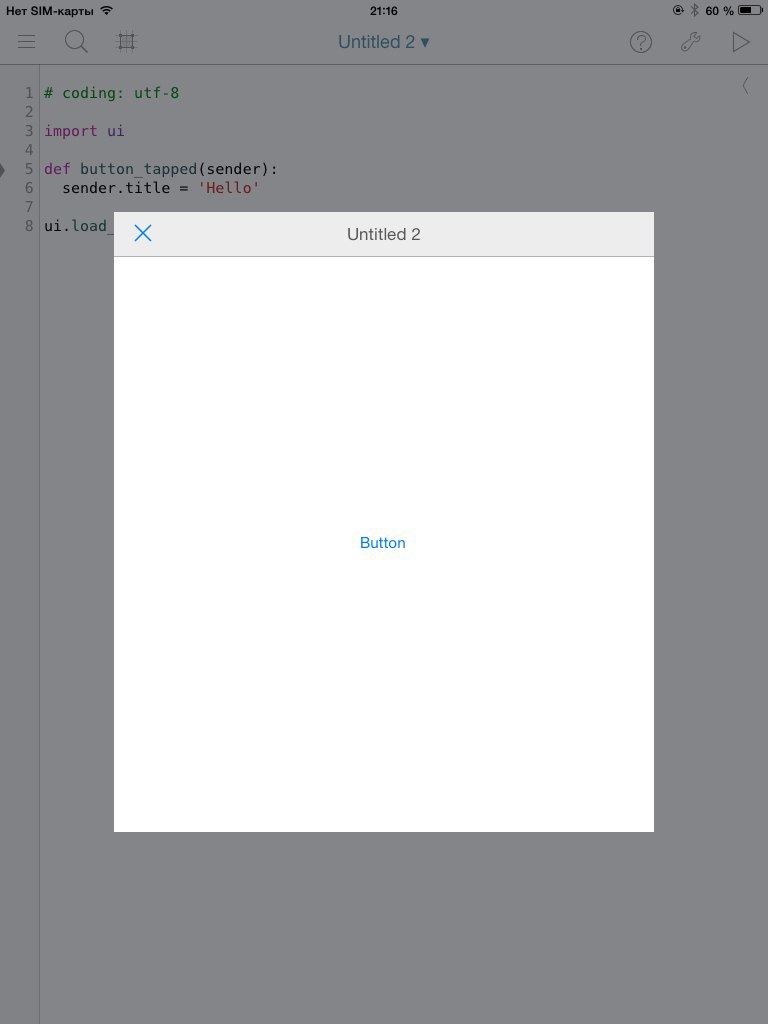
Task: Open the UI editor grid icon
Action: tap(126, 42)
